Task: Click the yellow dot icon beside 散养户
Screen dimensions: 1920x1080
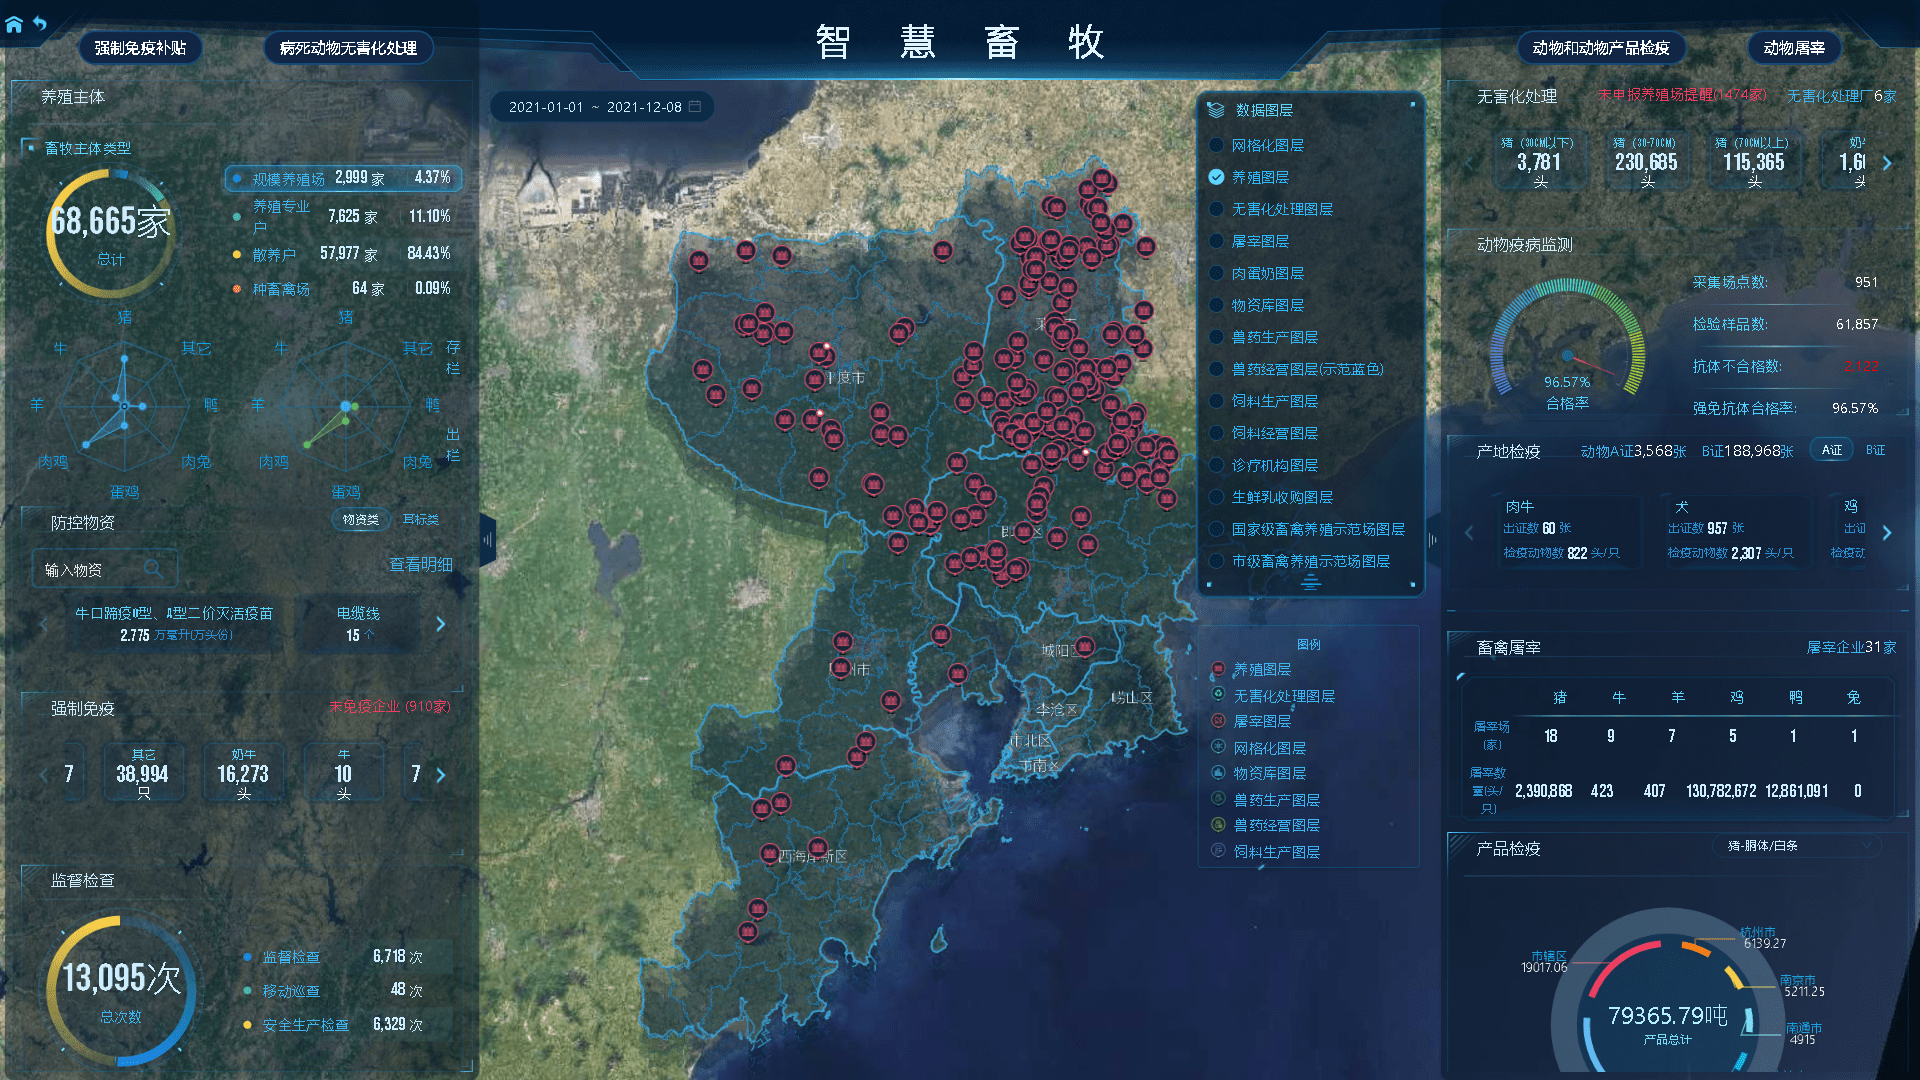Action: tap(237, 254)
